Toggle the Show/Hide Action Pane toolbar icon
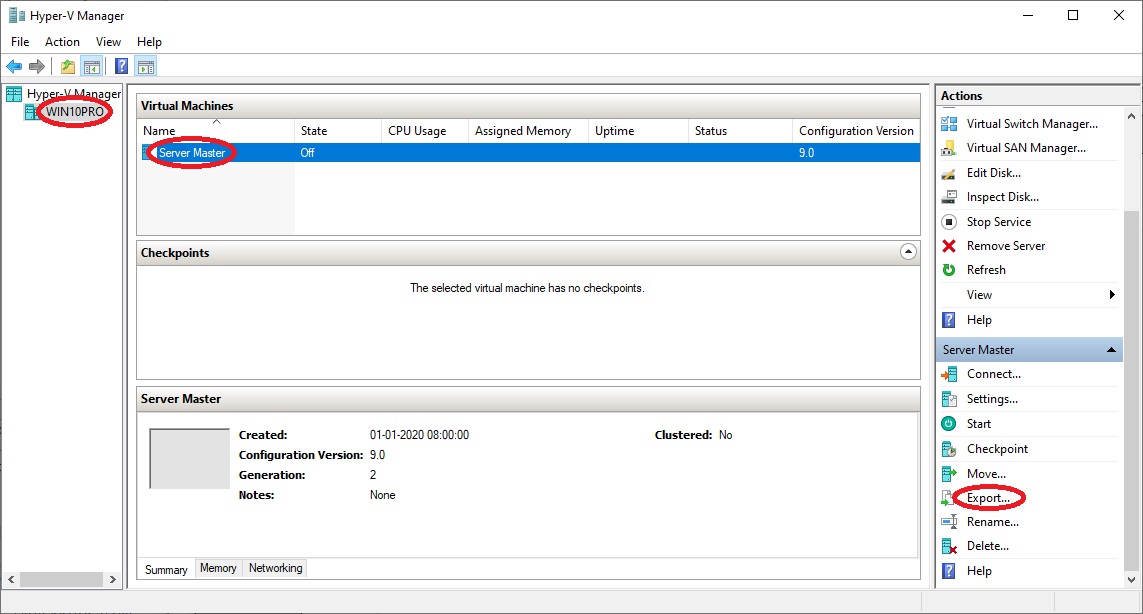This screenshot has height=614, width=1143. (146, 67)
